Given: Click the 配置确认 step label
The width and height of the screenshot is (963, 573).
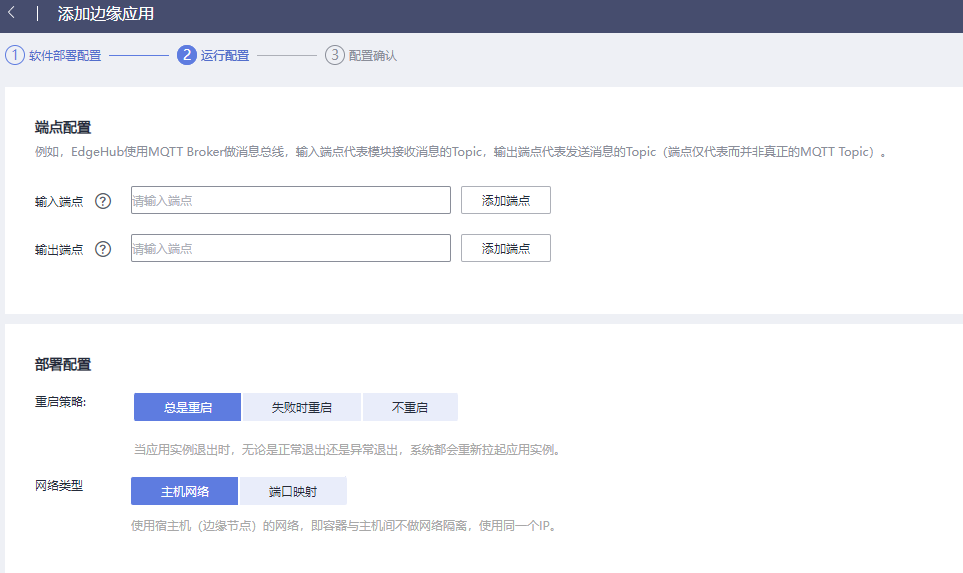Looking at the screenshot, I should click(x=373, y=55).
